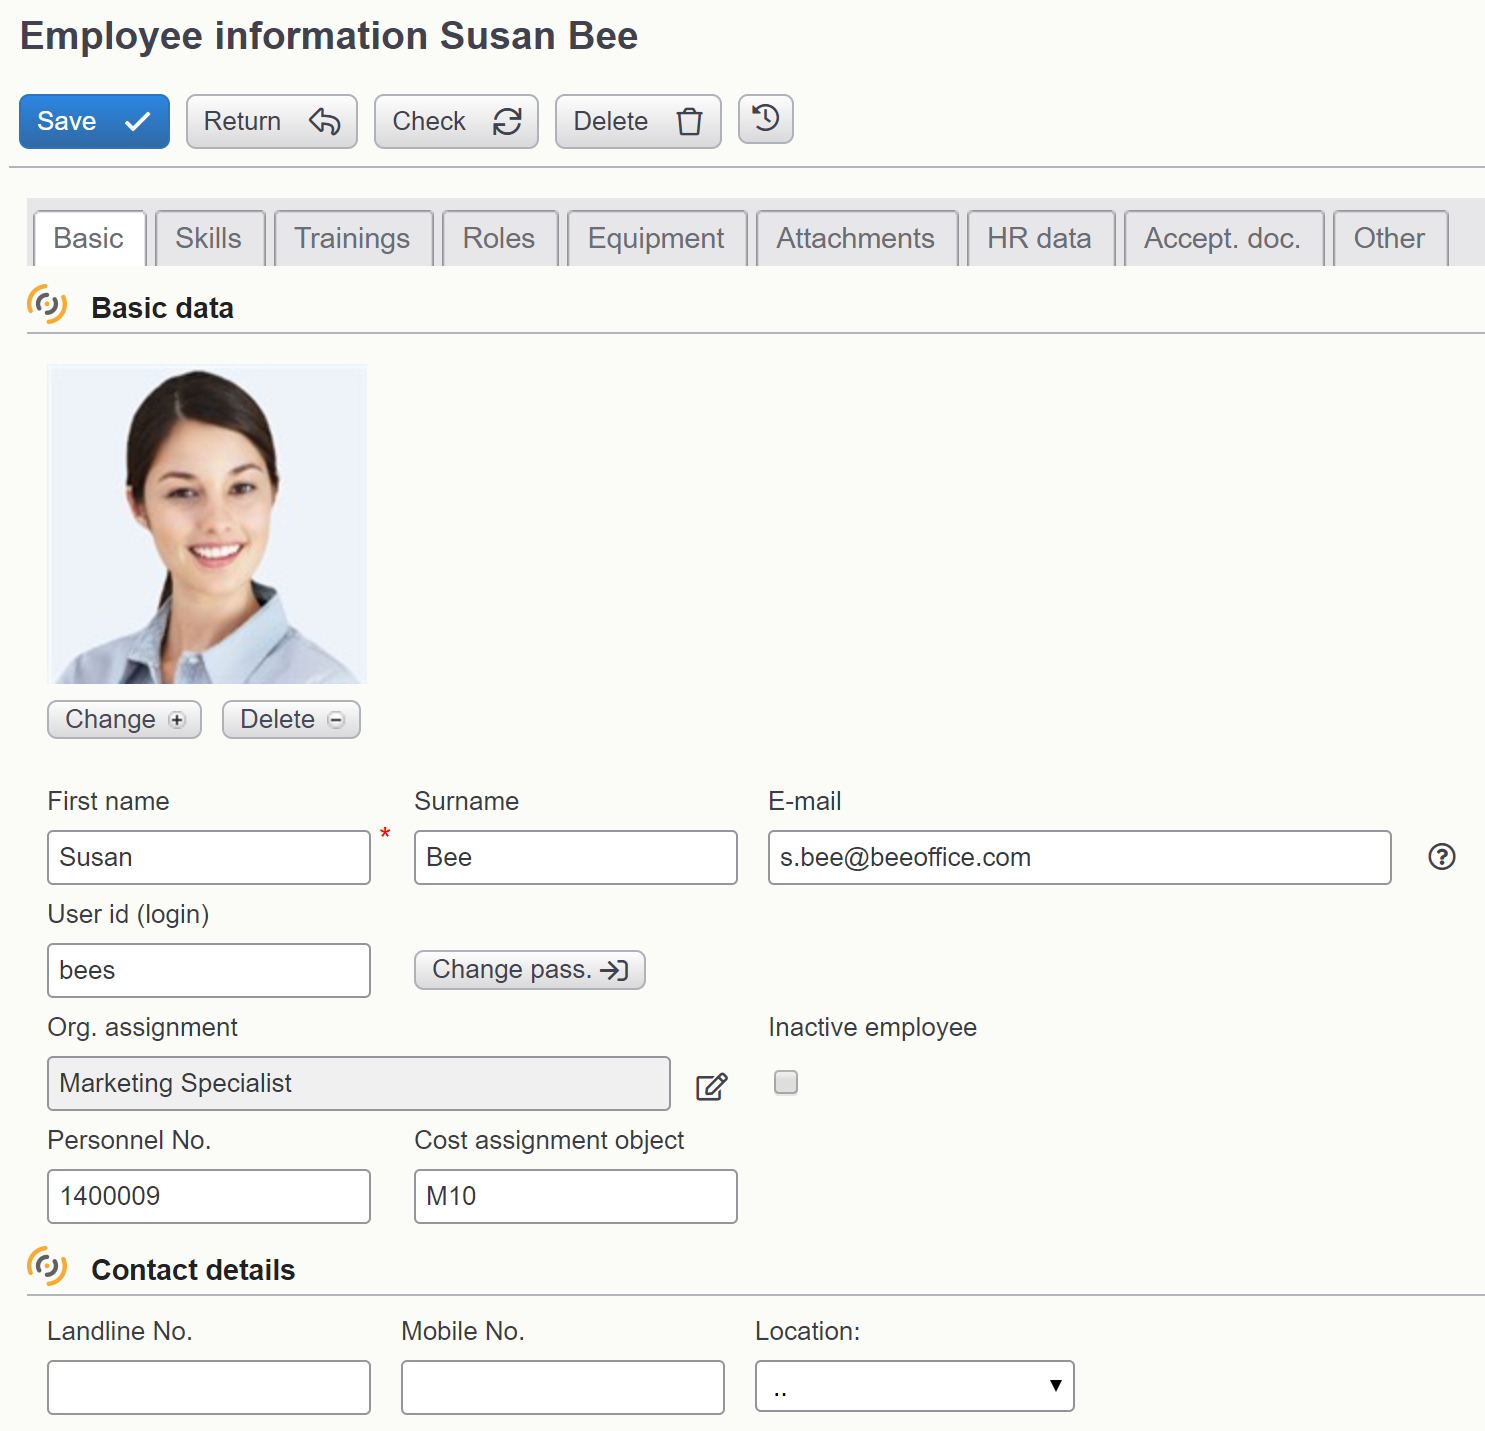The image size is (1485, 1431).
Task: Delete the employee photo
Action: tap(291, 720)
